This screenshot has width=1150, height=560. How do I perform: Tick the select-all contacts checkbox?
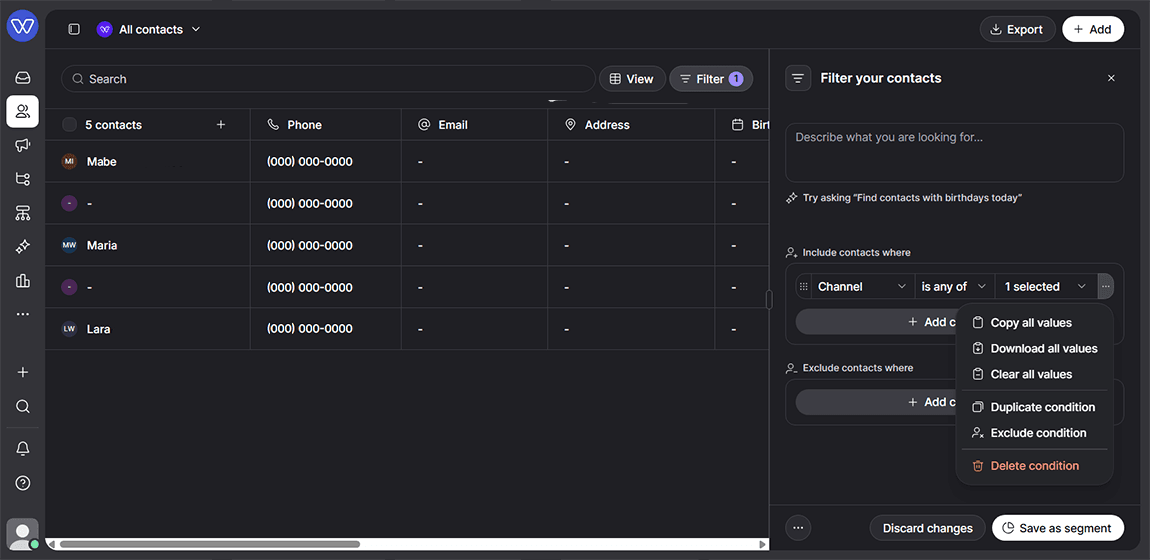click(x=69, y=125)
